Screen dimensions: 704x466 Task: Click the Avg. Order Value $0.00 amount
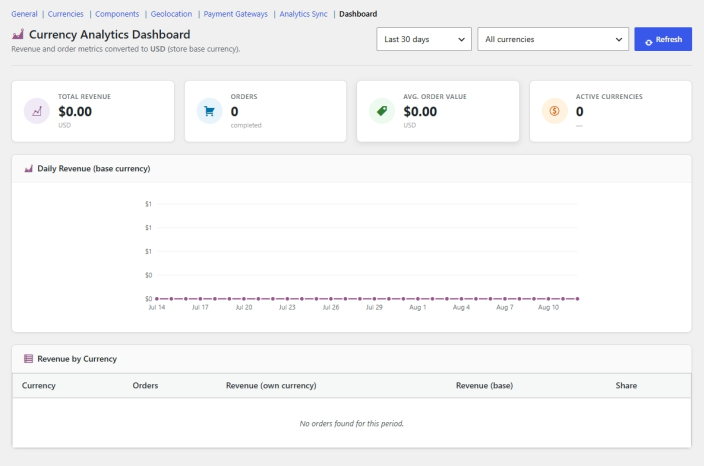(x=420, y=111)
